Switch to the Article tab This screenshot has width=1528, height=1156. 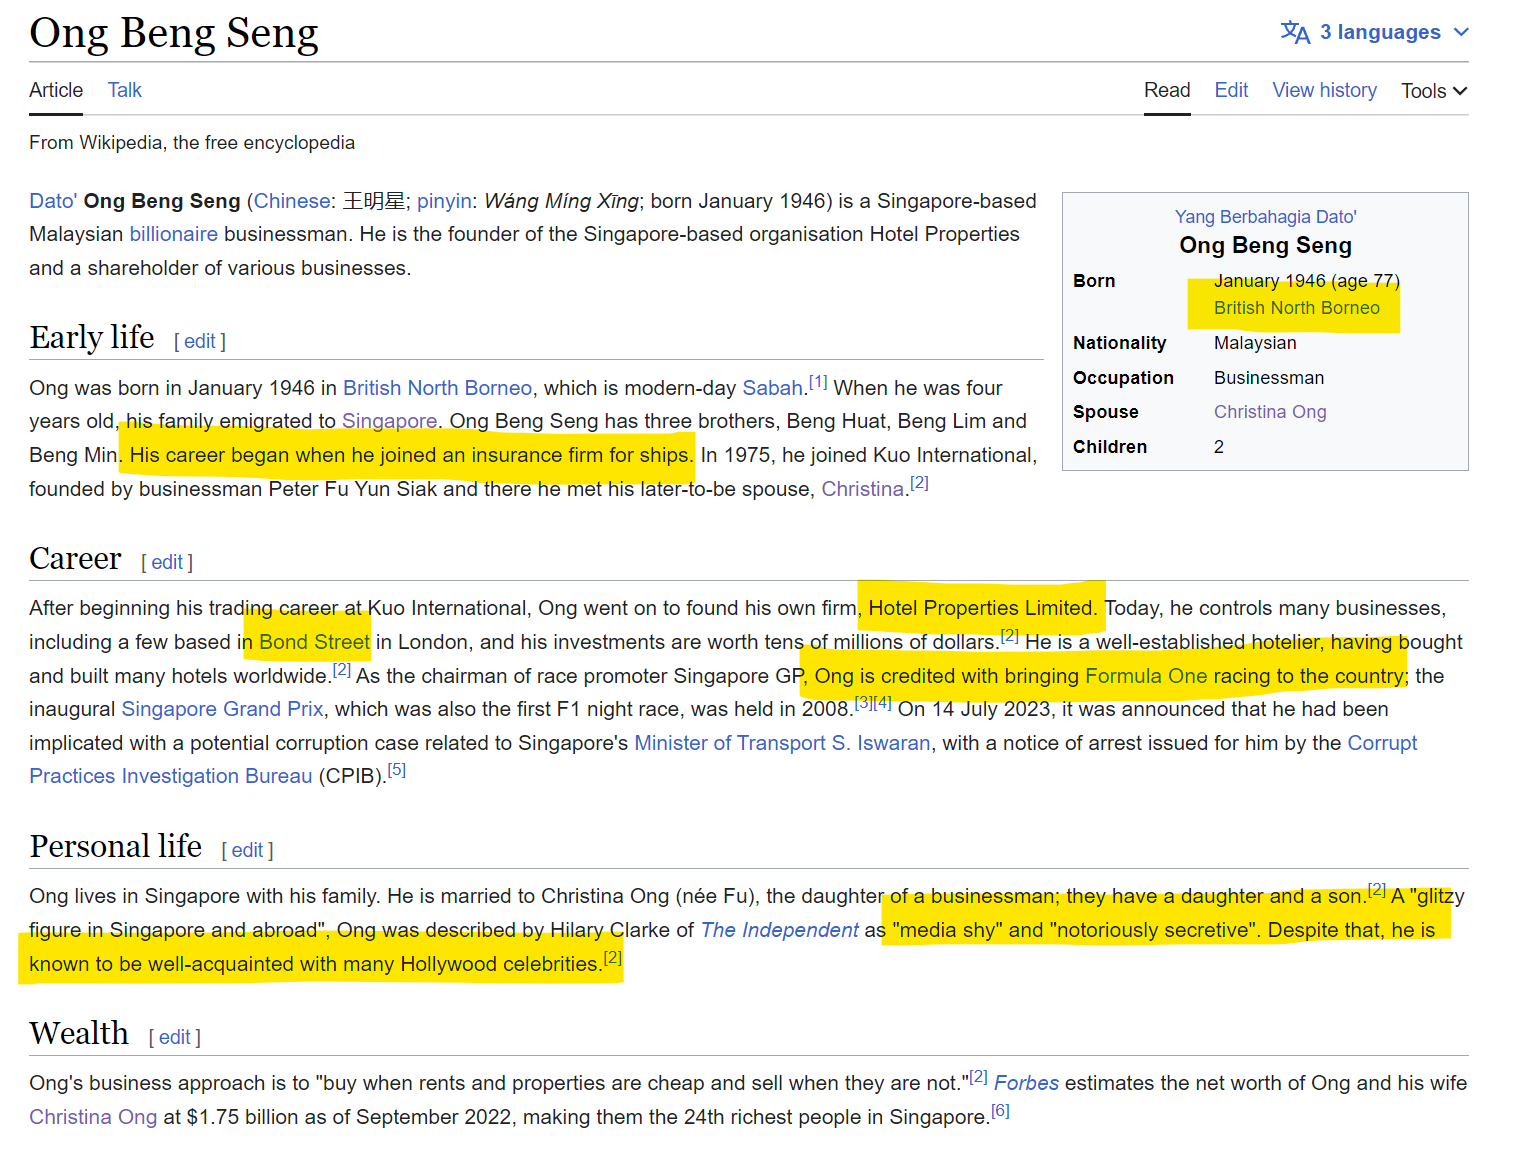tap(56, 90)
